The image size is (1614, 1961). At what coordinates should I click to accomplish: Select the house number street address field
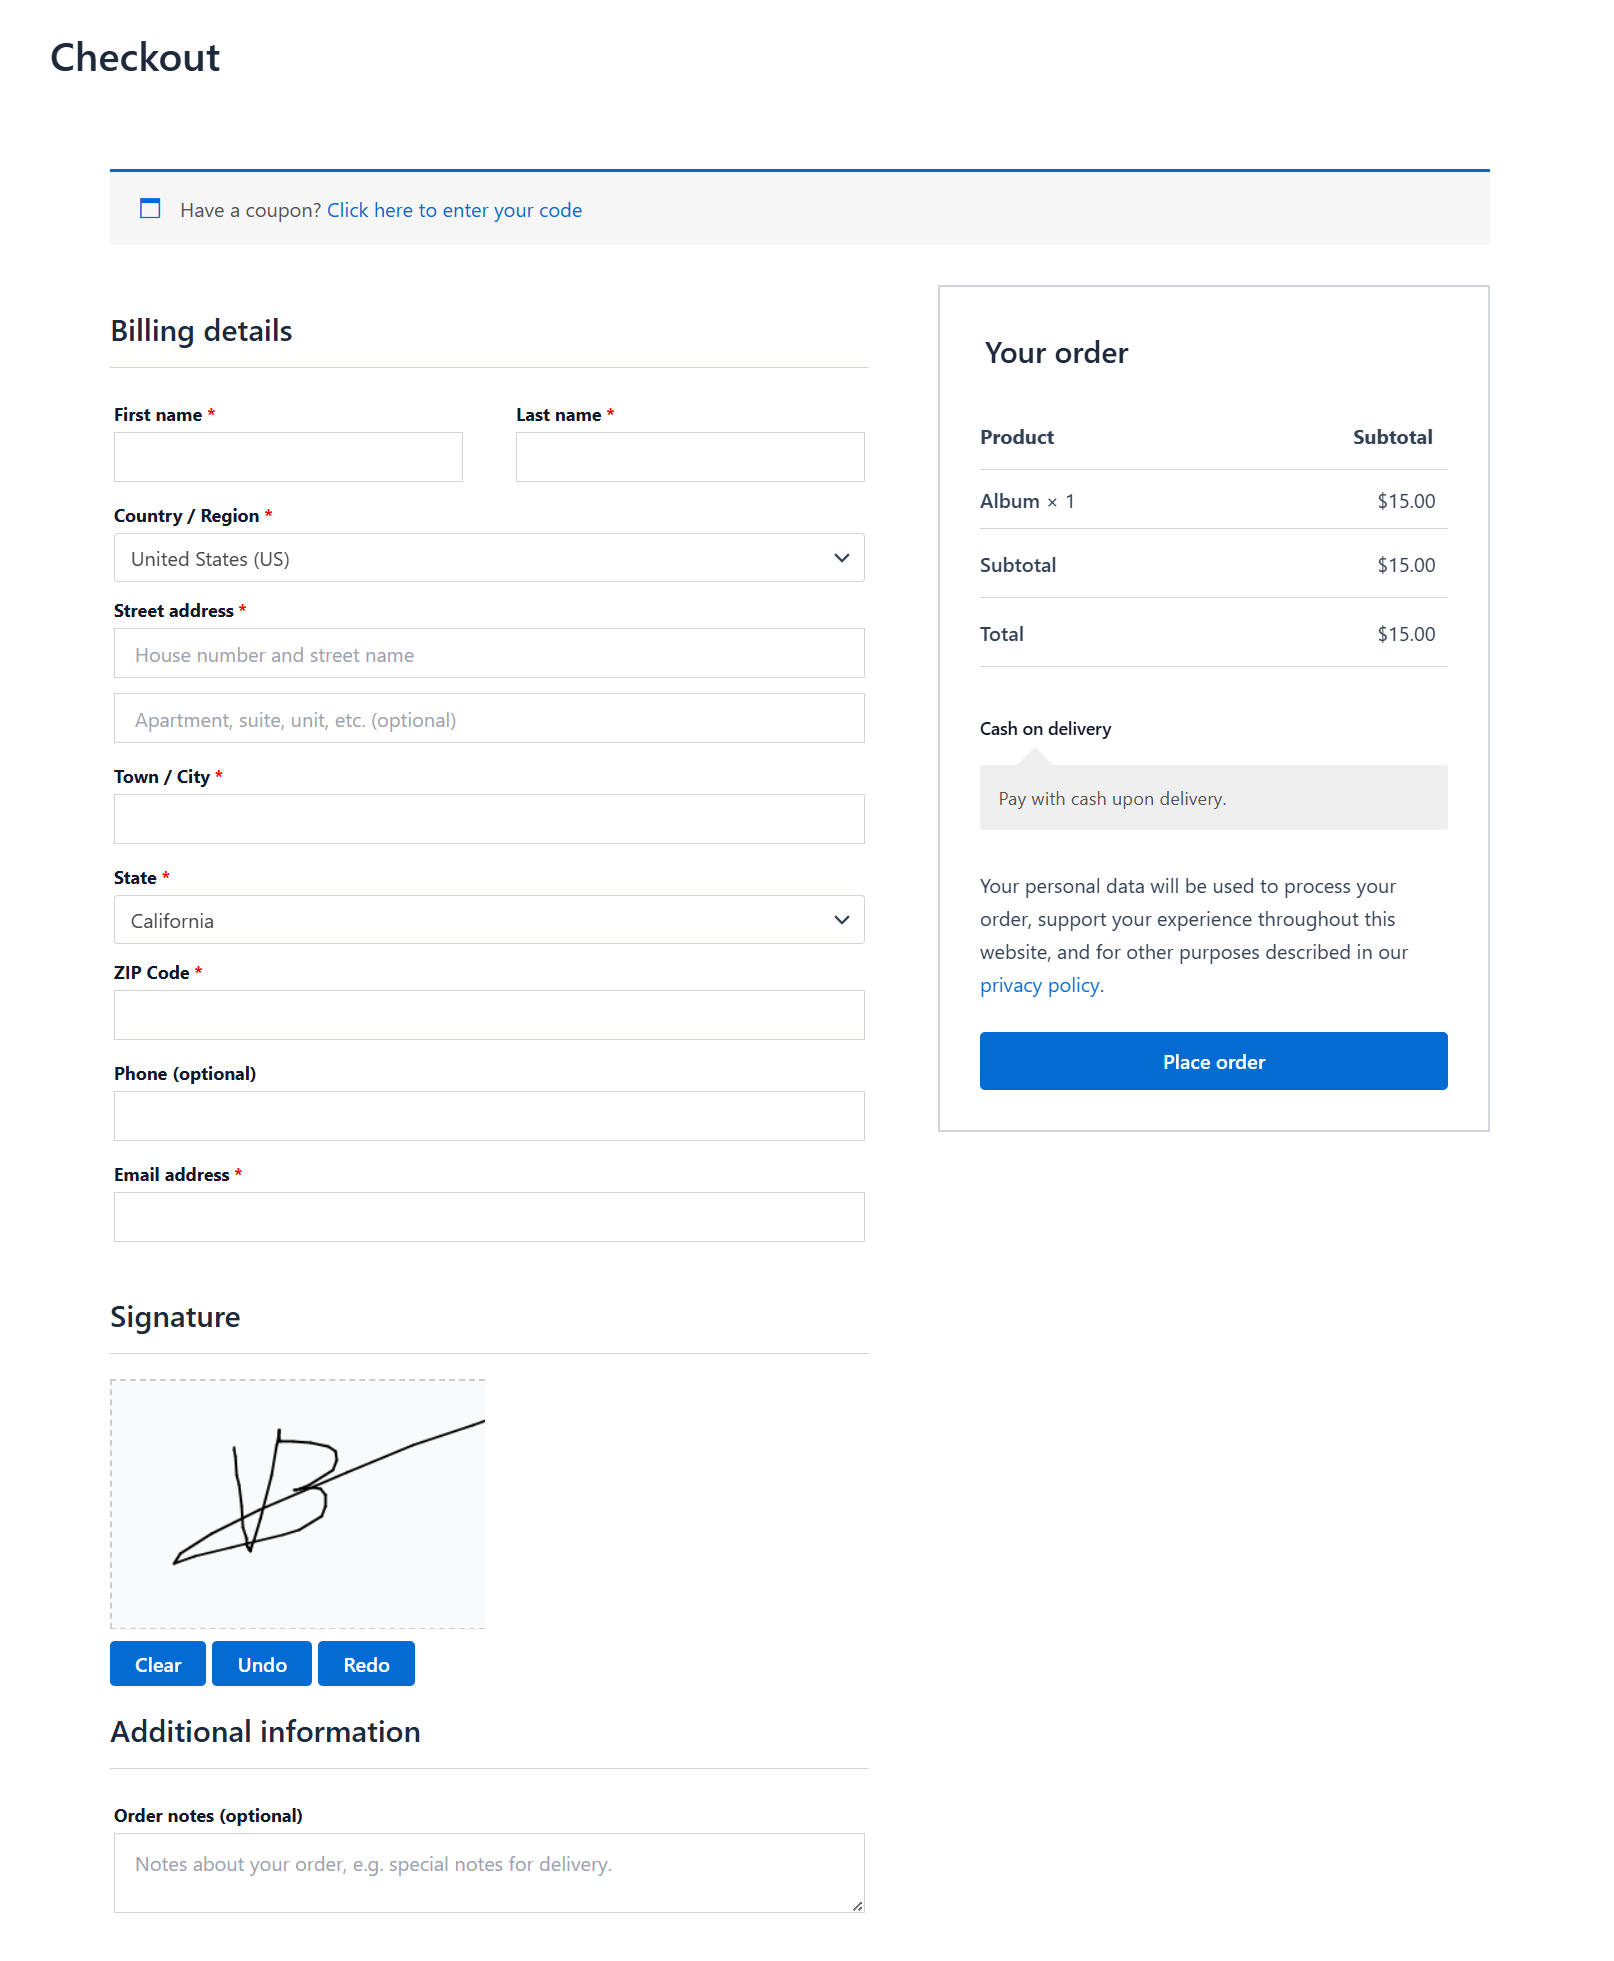[x=489, y=653]
